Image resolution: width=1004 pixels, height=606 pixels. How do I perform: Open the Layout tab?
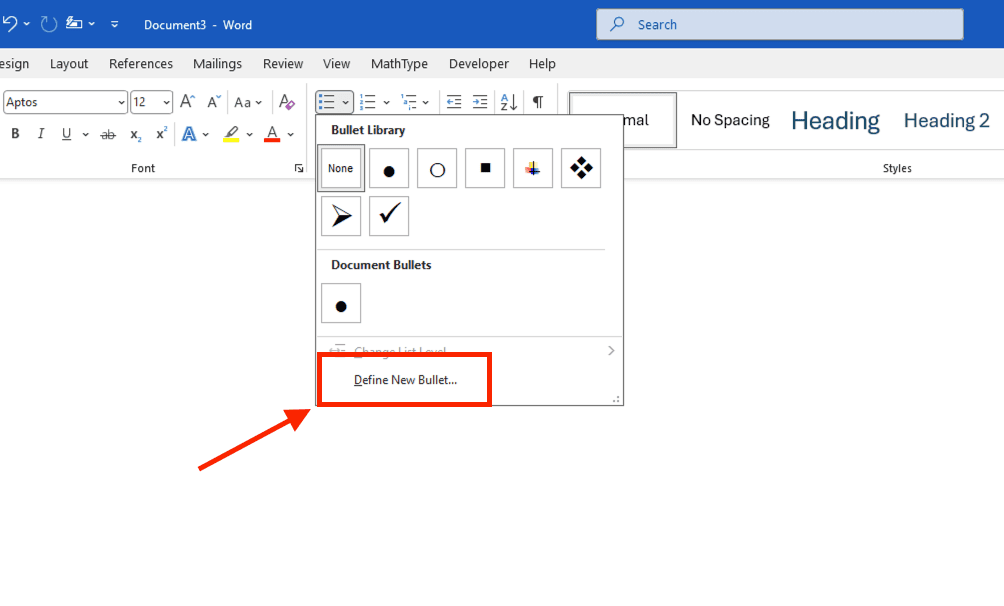69,63
